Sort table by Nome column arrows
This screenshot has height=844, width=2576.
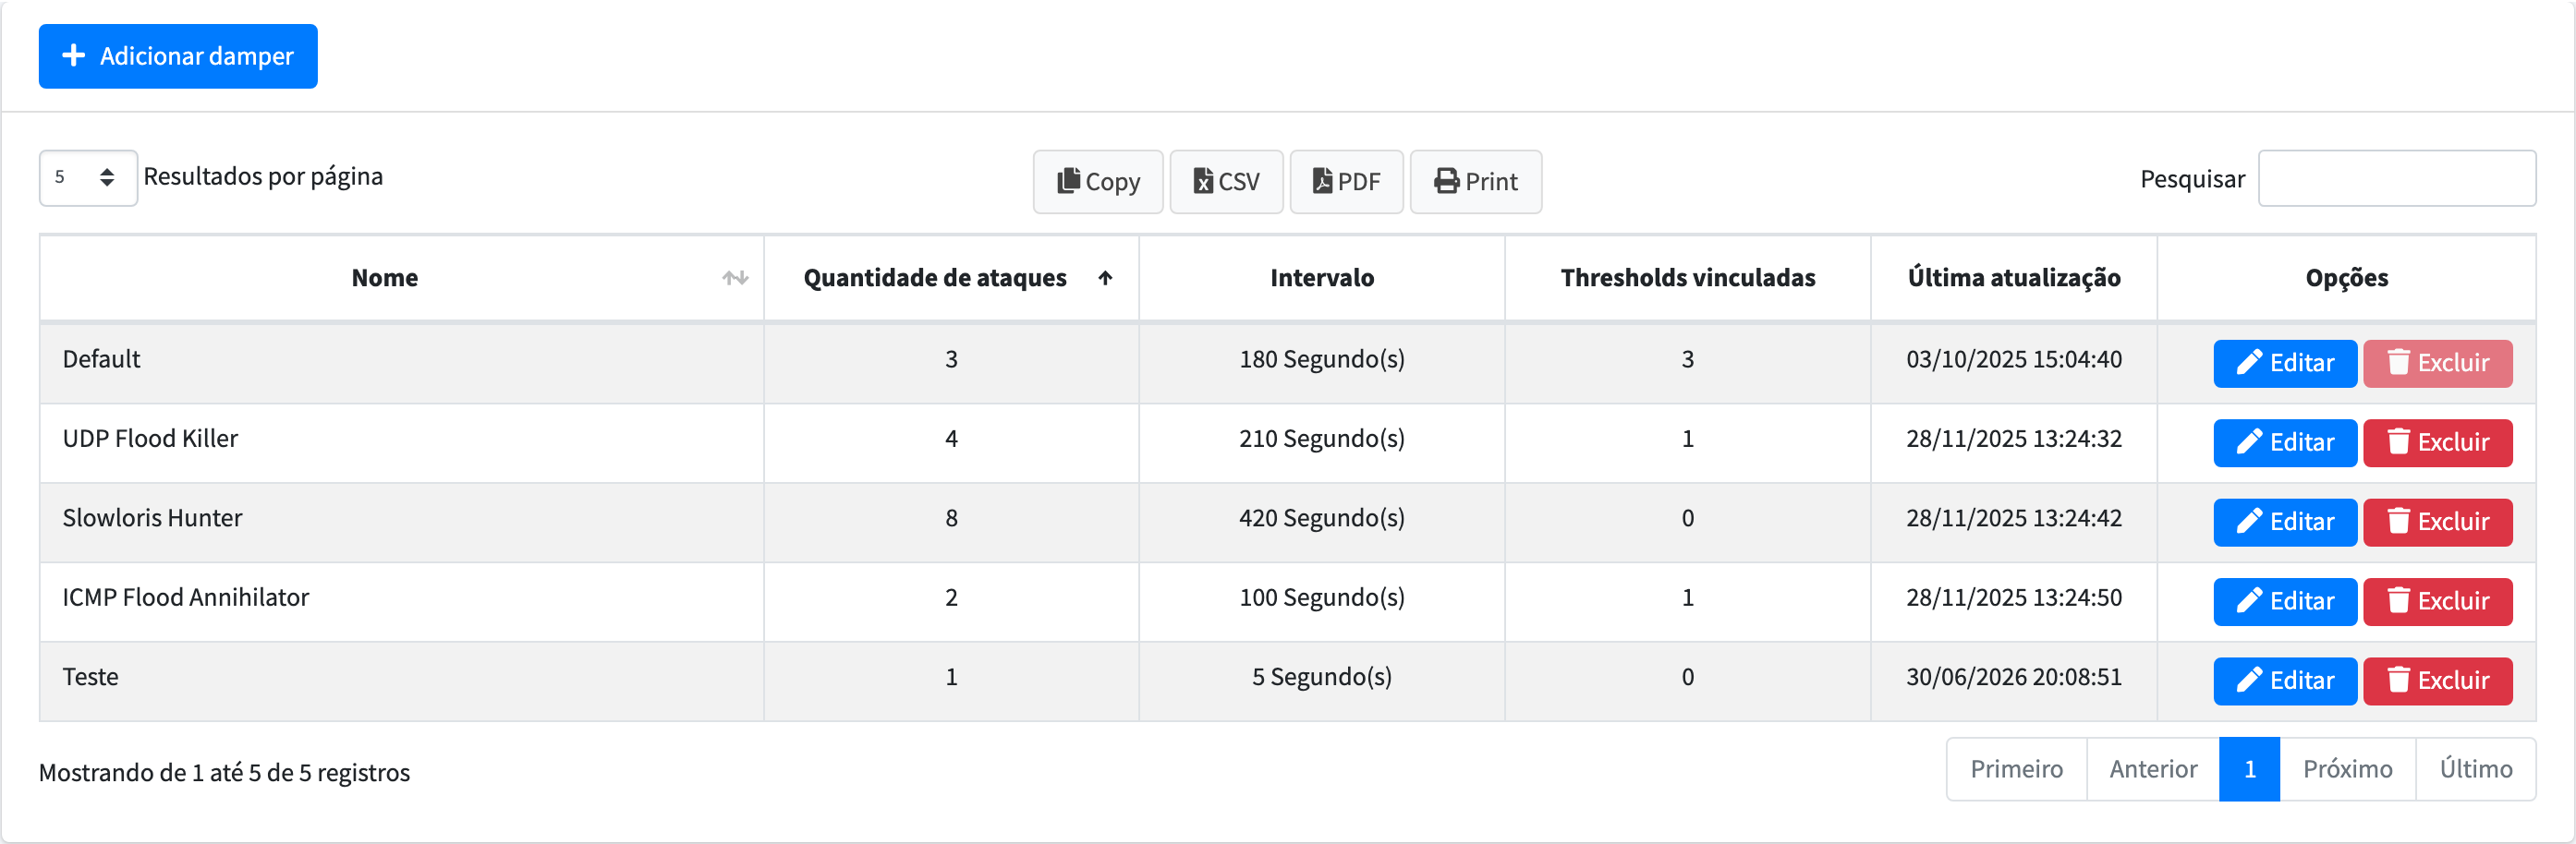pyautogui.click(x=735, y=278)
